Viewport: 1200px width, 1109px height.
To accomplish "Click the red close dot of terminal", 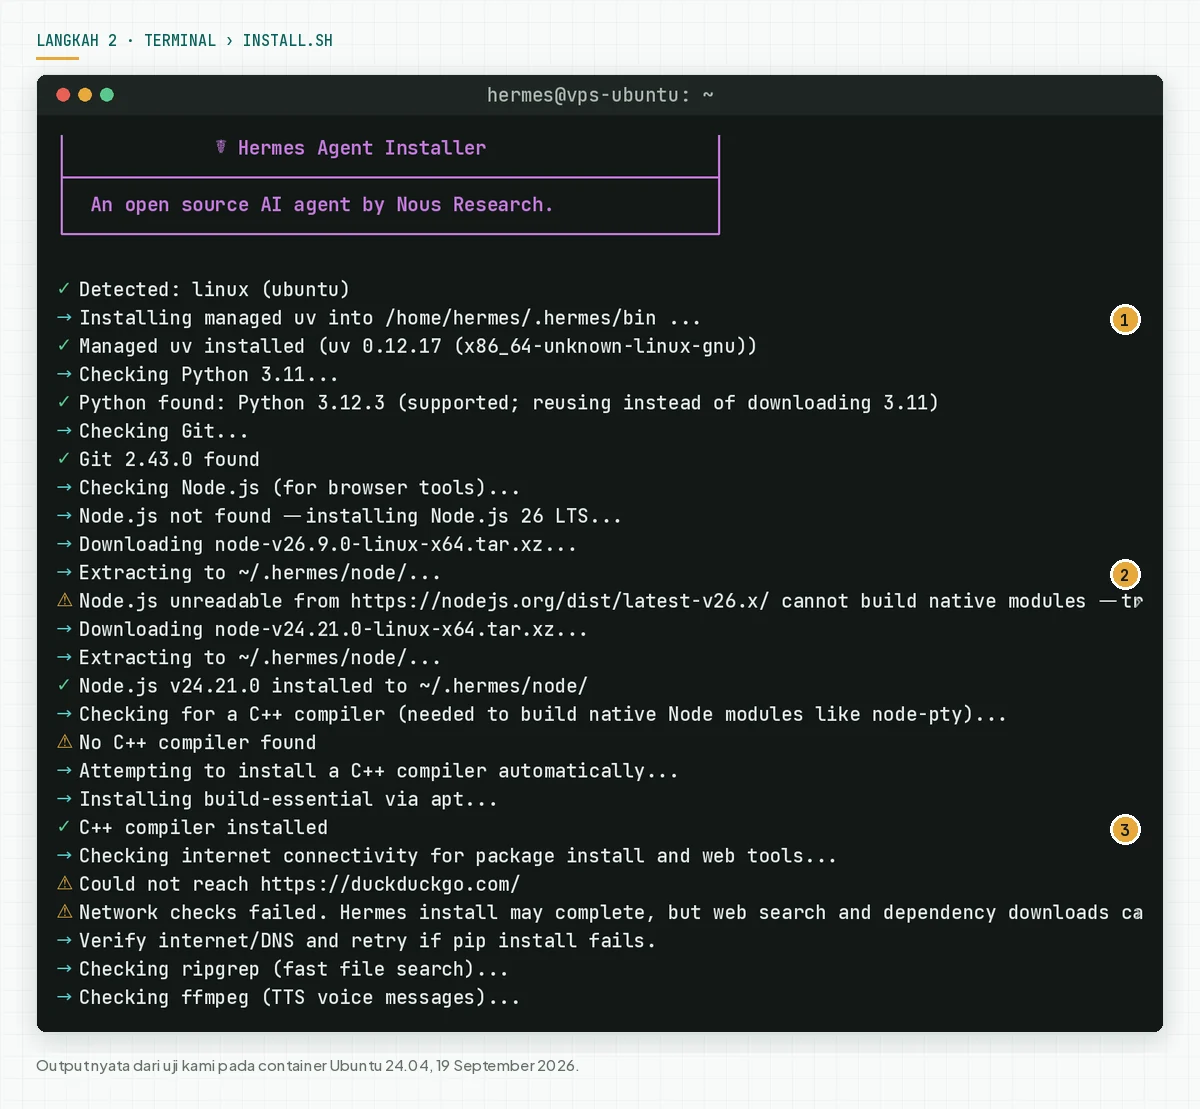I will (63, 95).
